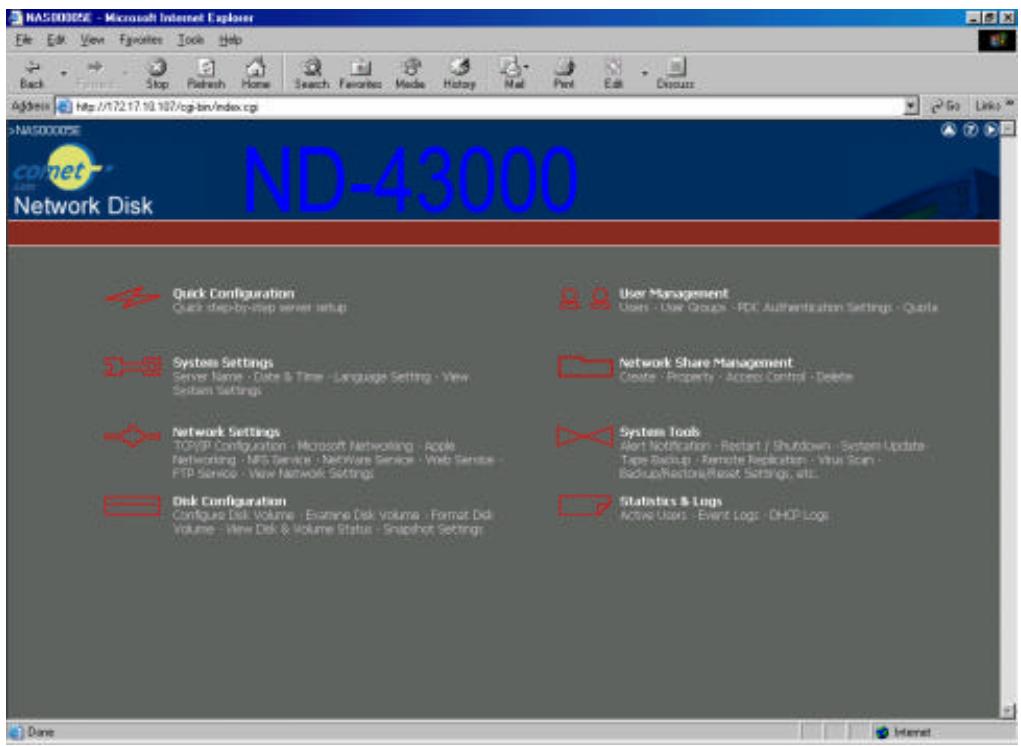
Task: Click the vertical scrollbar up arrow
Action: coord(1008,128)
